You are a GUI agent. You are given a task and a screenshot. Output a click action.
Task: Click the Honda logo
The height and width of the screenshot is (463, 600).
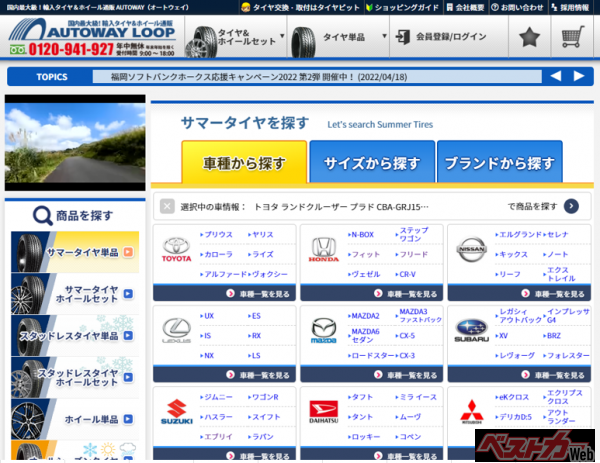[323, 249]
